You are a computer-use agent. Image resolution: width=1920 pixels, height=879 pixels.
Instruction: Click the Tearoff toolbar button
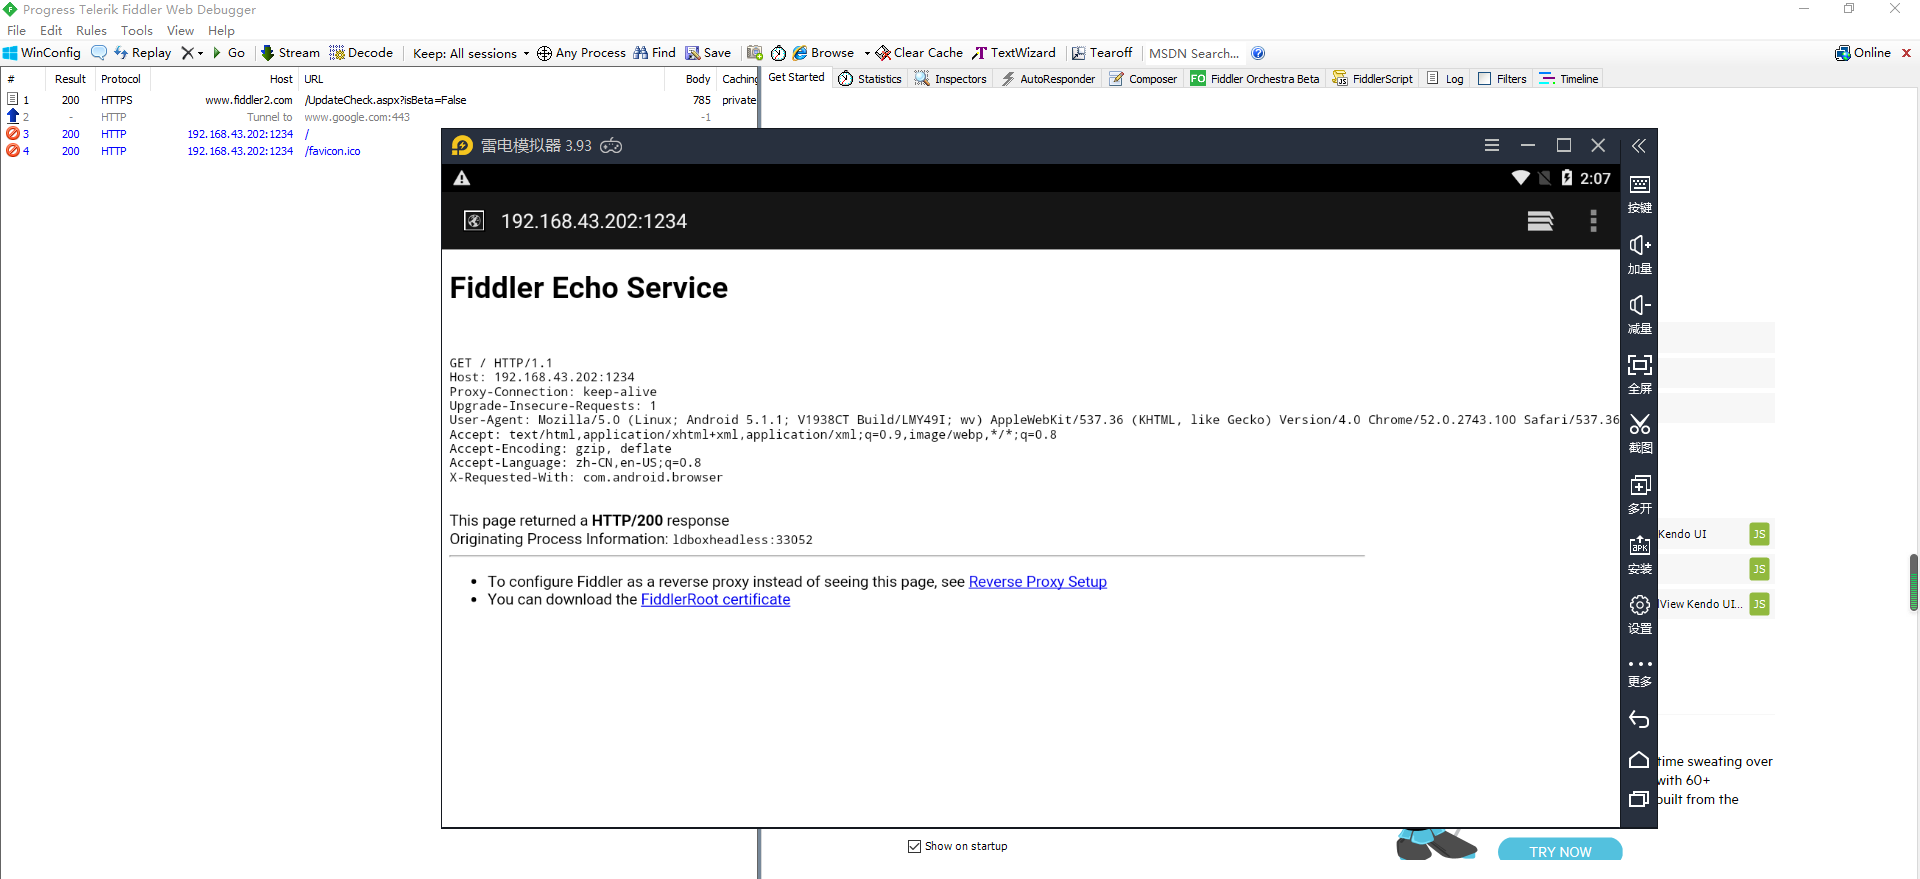click(x=1102, y=53)
